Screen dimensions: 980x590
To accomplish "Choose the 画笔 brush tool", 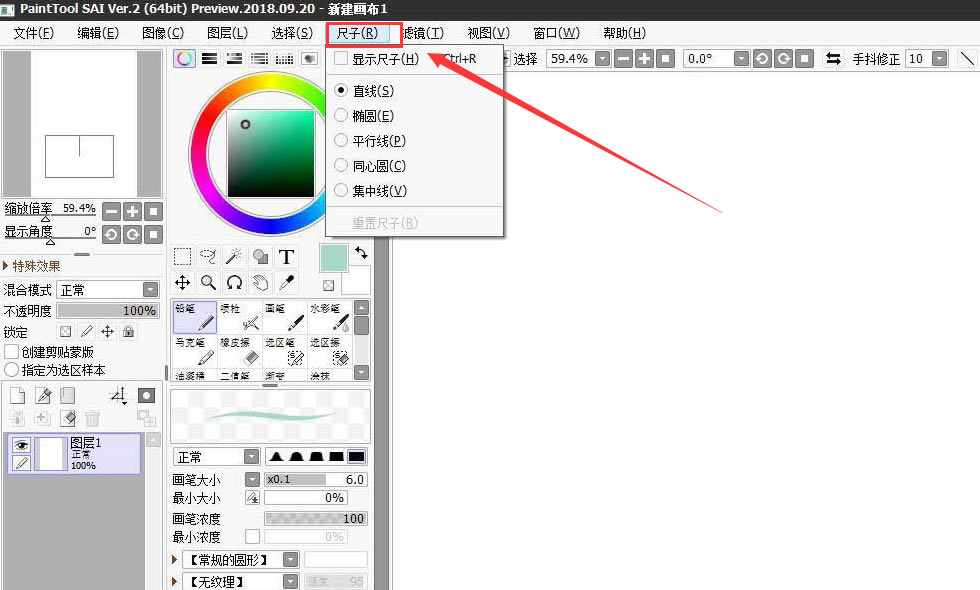I will click(x=285, y=317).
